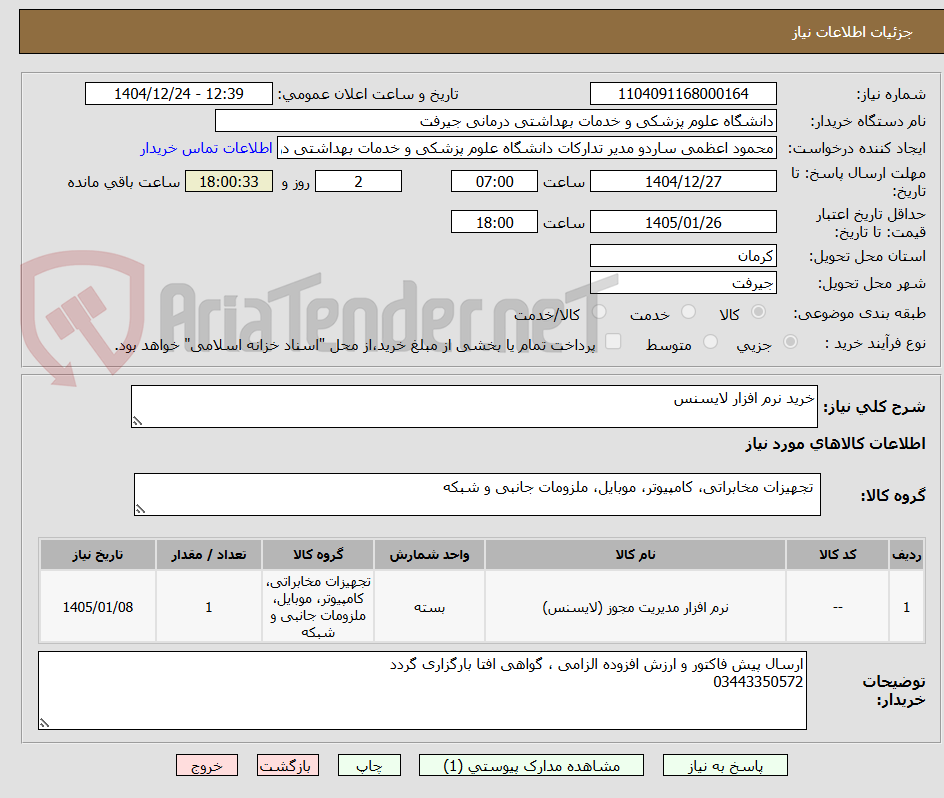Click the requester name field

(527, 148)
